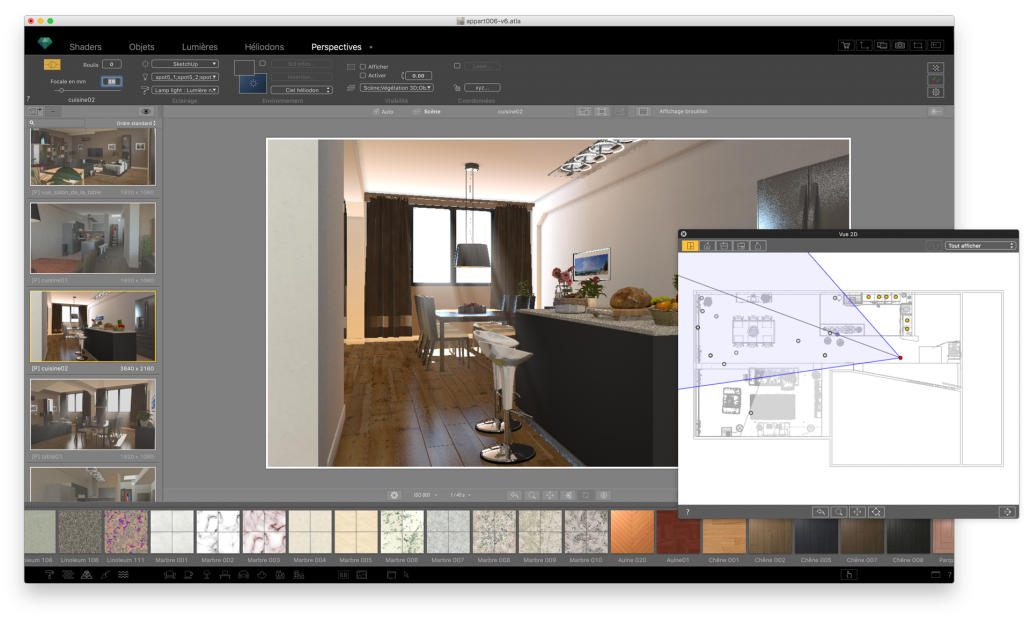The width and height of the screenshot is (1030, 622).
Task: Select the cuisine01 perspective thumbnail
Action: [x=92, y=238]
